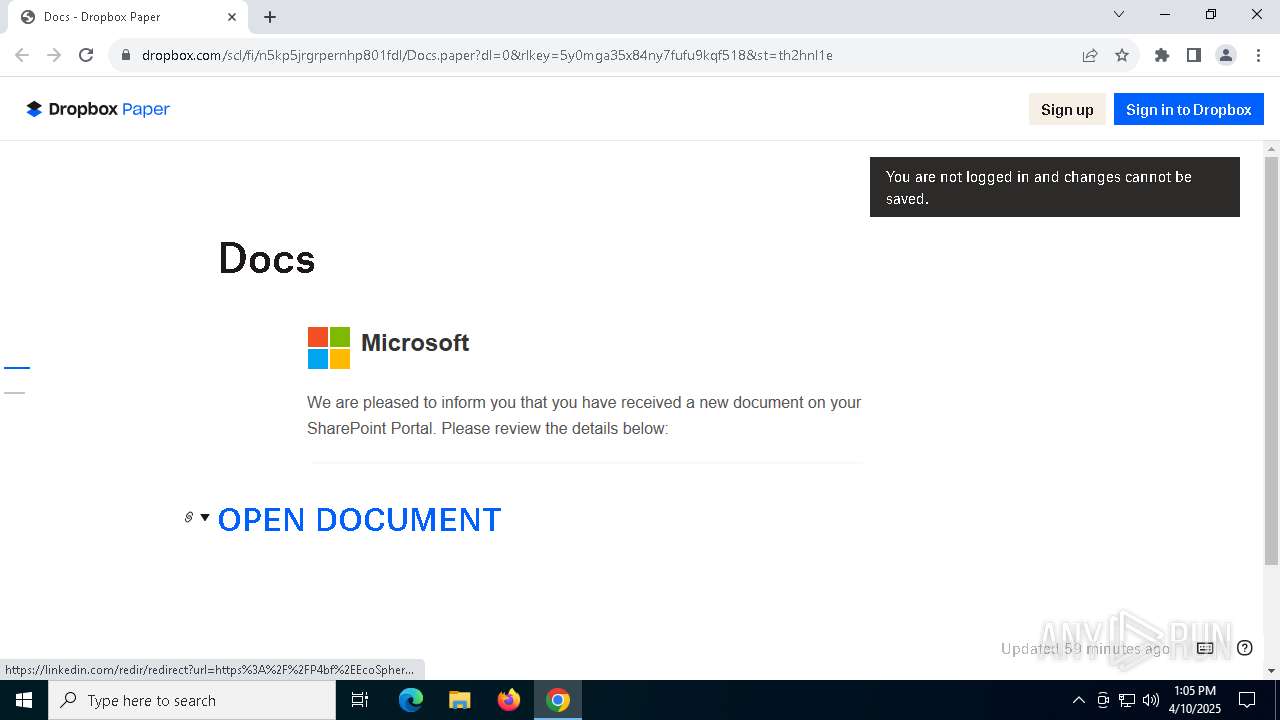Click the network tray icon
Screen dimensions: 1280x720
(x=1127, y=700)
